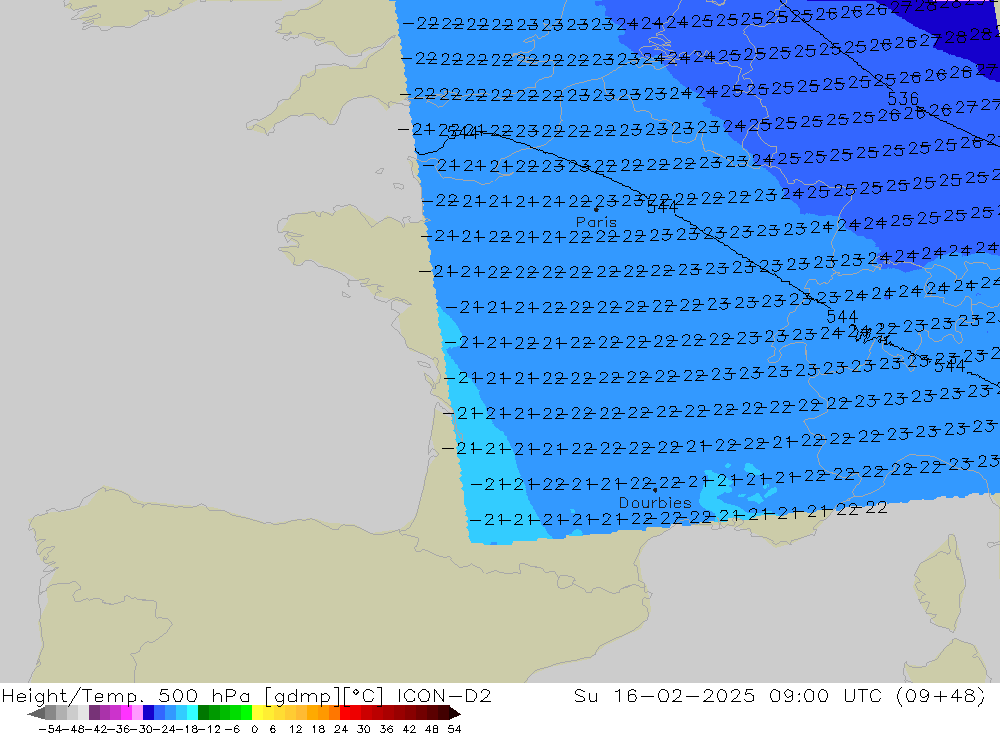Click the Paris city label

click(x=596, y=222)
